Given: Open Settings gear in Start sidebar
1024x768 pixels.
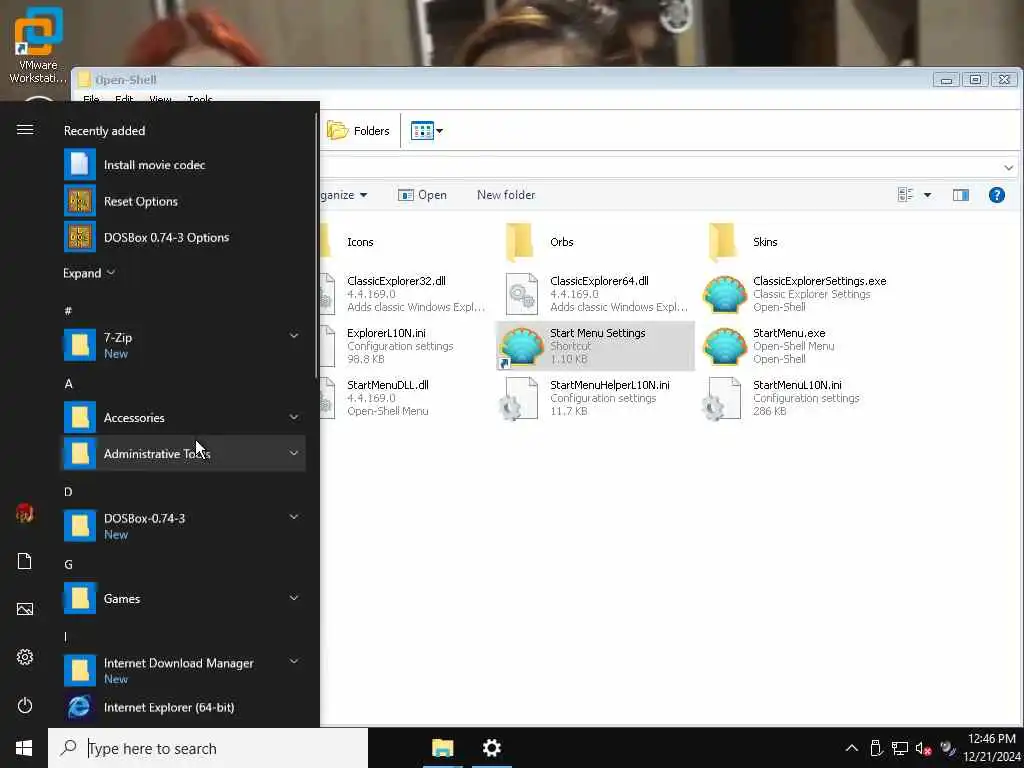Looking at the screenshot, I should tap(25, 657).
